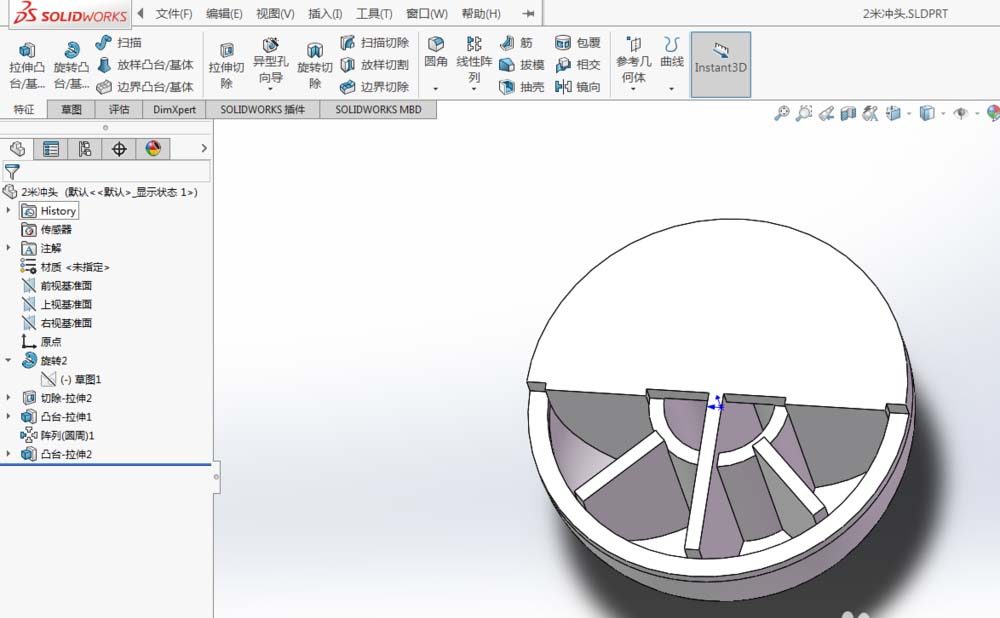Open the DimXpertManager crosshair tab

119,149
